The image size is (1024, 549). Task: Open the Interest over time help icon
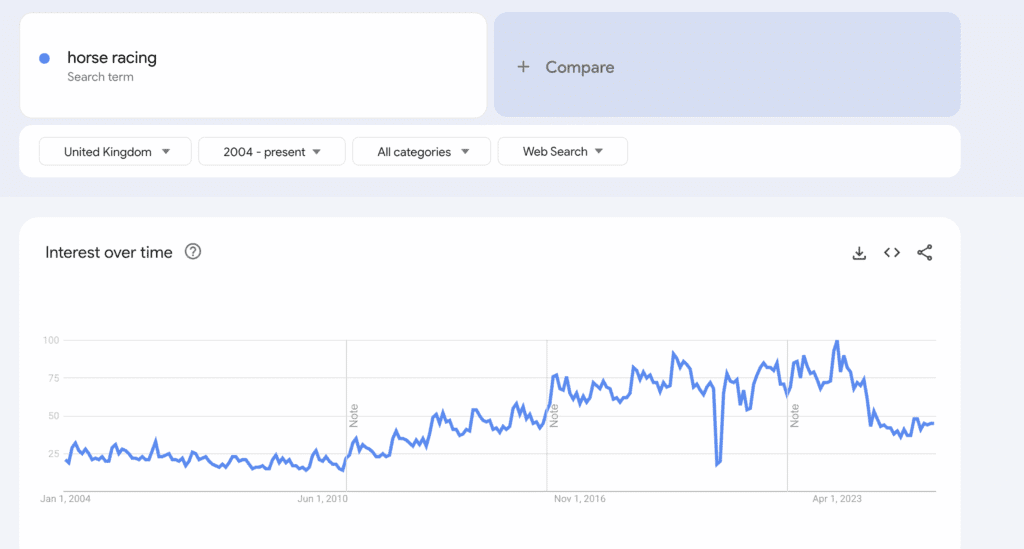(x=193, y=252)
